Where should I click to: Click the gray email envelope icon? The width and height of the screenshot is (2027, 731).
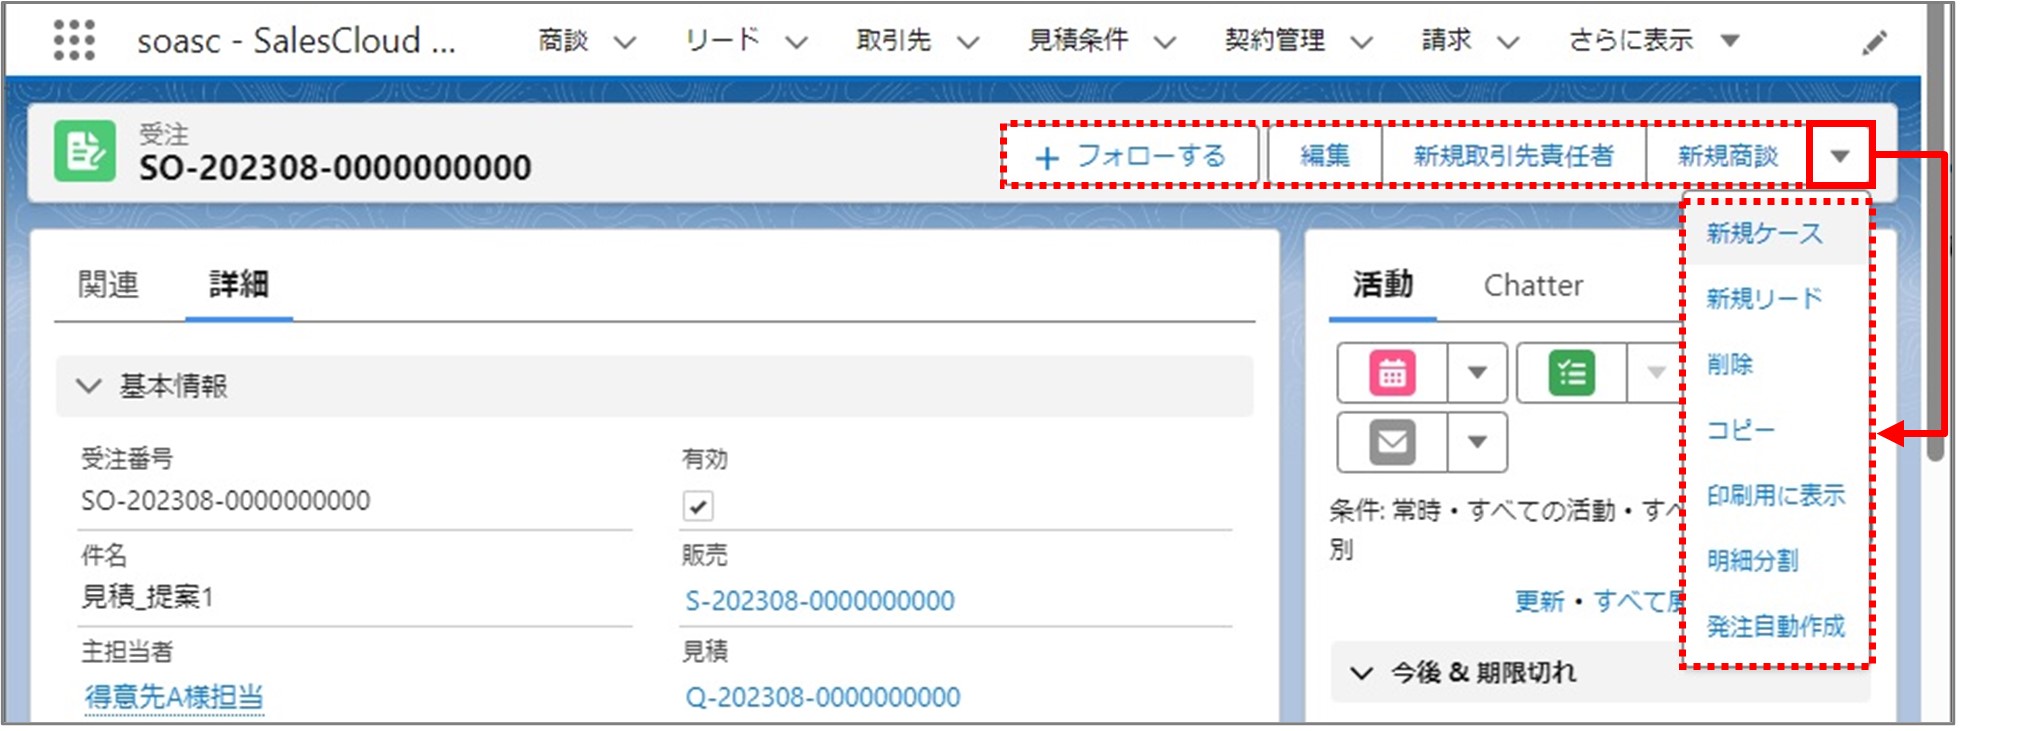click(1392, 442)
